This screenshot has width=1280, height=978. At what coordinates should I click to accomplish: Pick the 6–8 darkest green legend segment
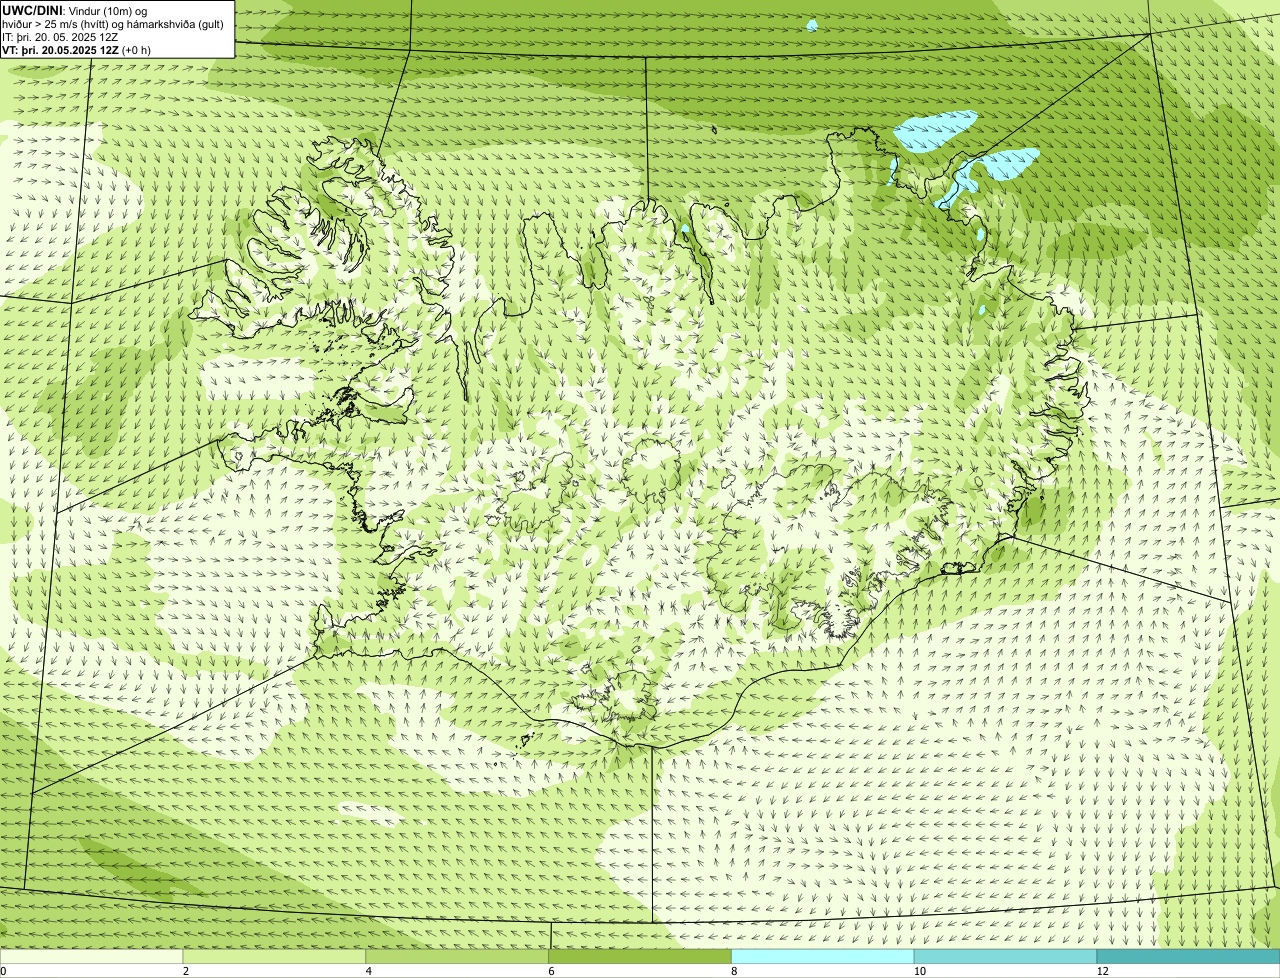click(x=640, y=957)
